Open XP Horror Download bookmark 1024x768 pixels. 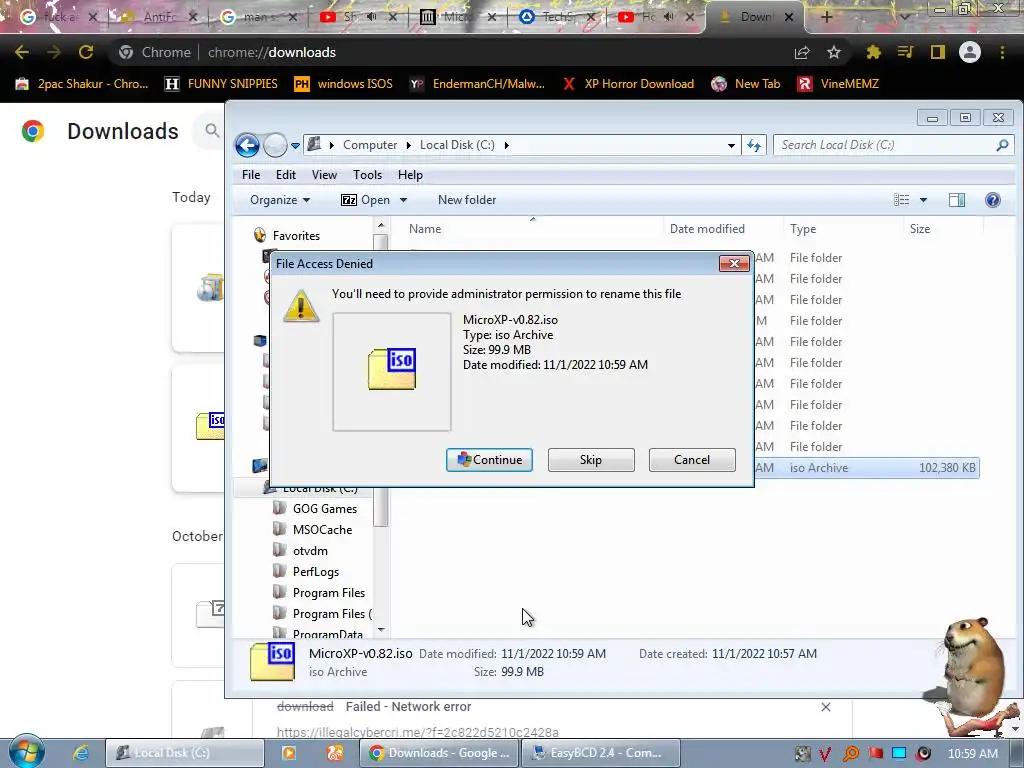click(x=628, y=84)
